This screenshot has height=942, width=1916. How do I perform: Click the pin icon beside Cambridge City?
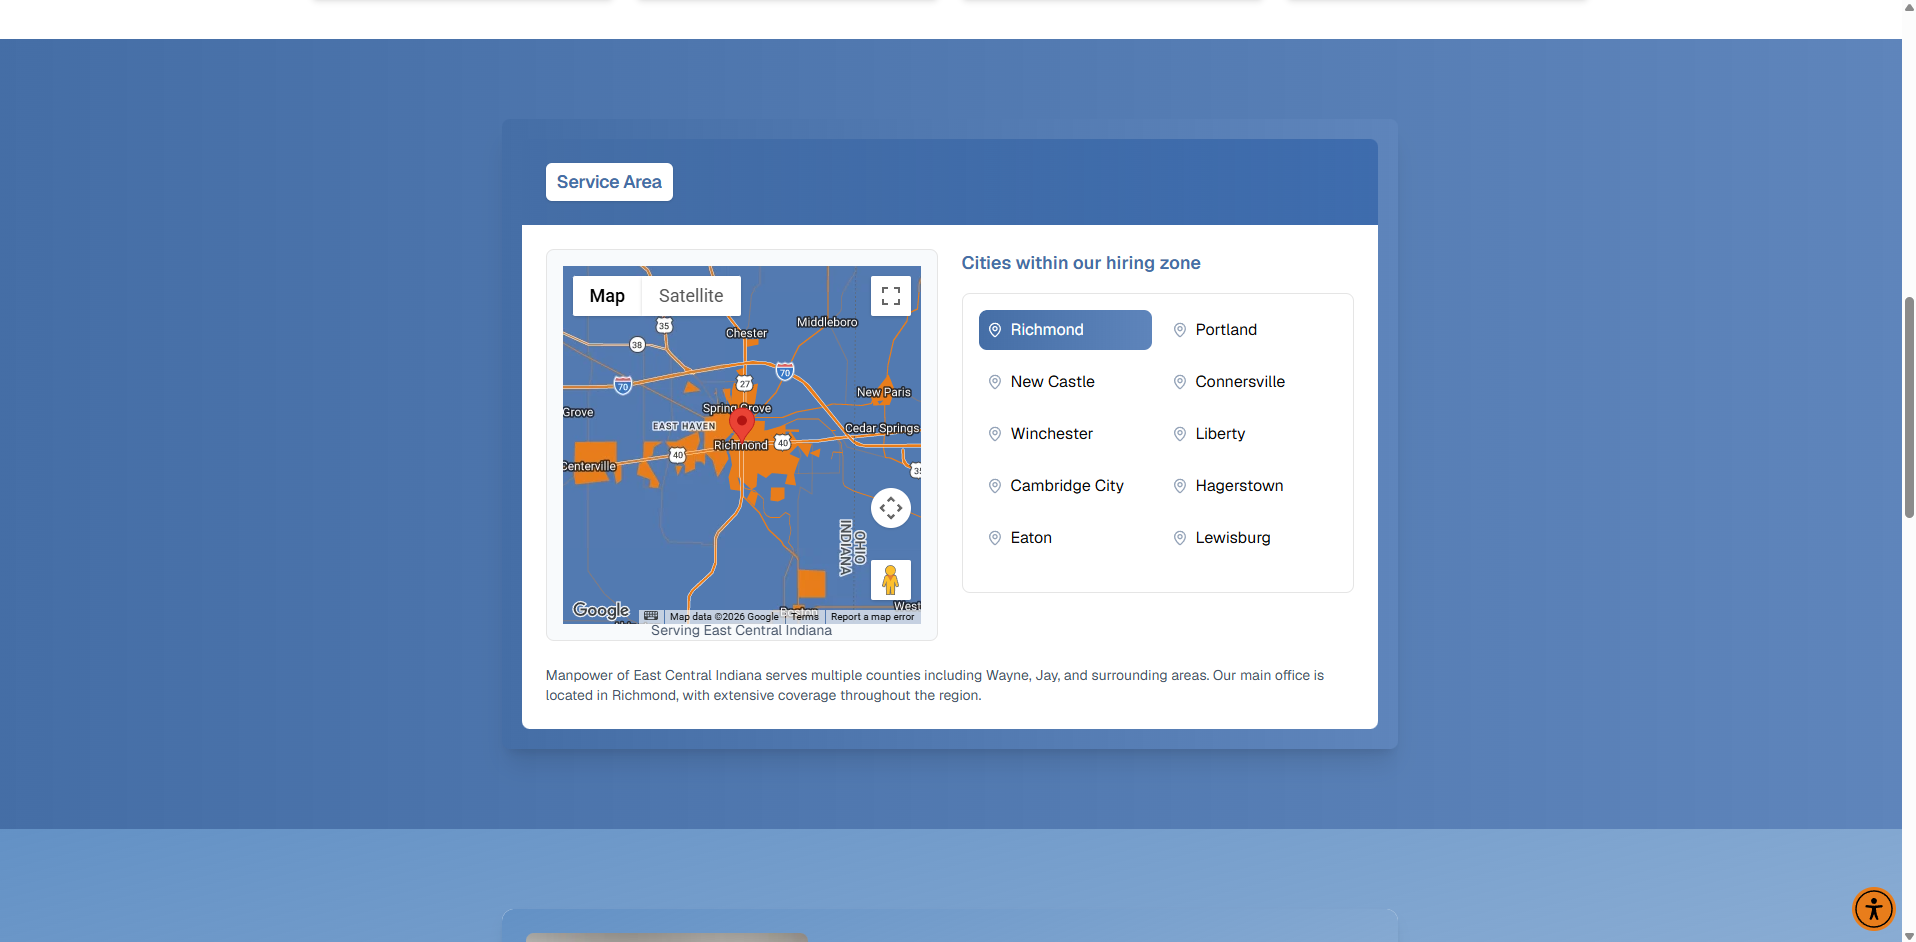(995, 486)
